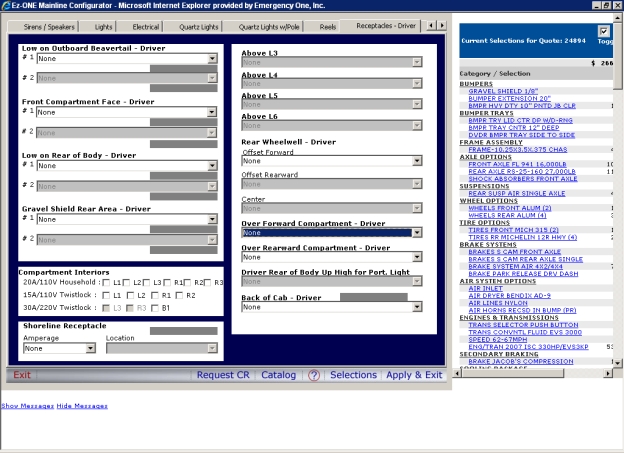Select the Receptacles - Driver tab
This screenshot has height=453, width=624.
[x=386, y=26]
